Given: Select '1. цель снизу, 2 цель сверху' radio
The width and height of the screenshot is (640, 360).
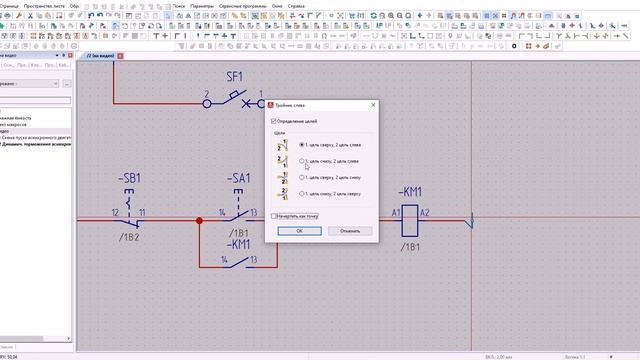Looking at the screenshot, I should point(302,194).
